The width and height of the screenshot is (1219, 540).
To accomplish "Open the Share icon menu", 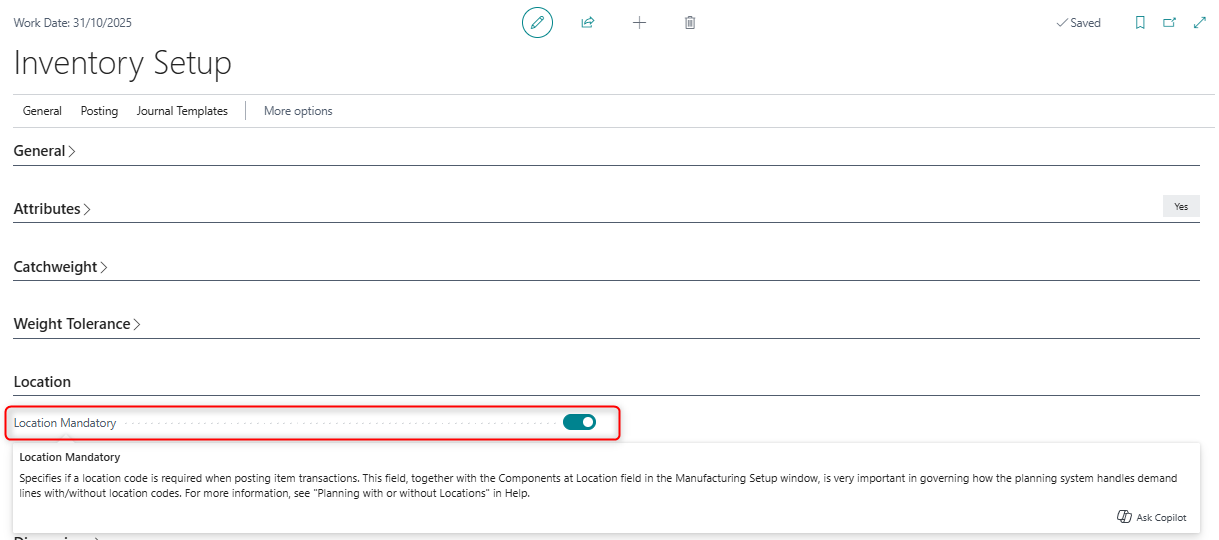I will (x=588, y=23).
